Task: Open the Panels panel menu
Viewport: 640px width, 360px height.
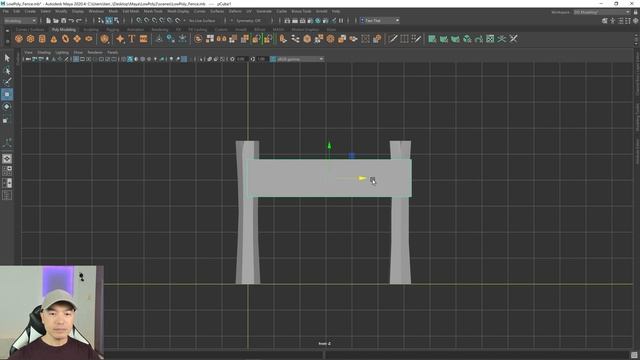Action: (113, 52)
